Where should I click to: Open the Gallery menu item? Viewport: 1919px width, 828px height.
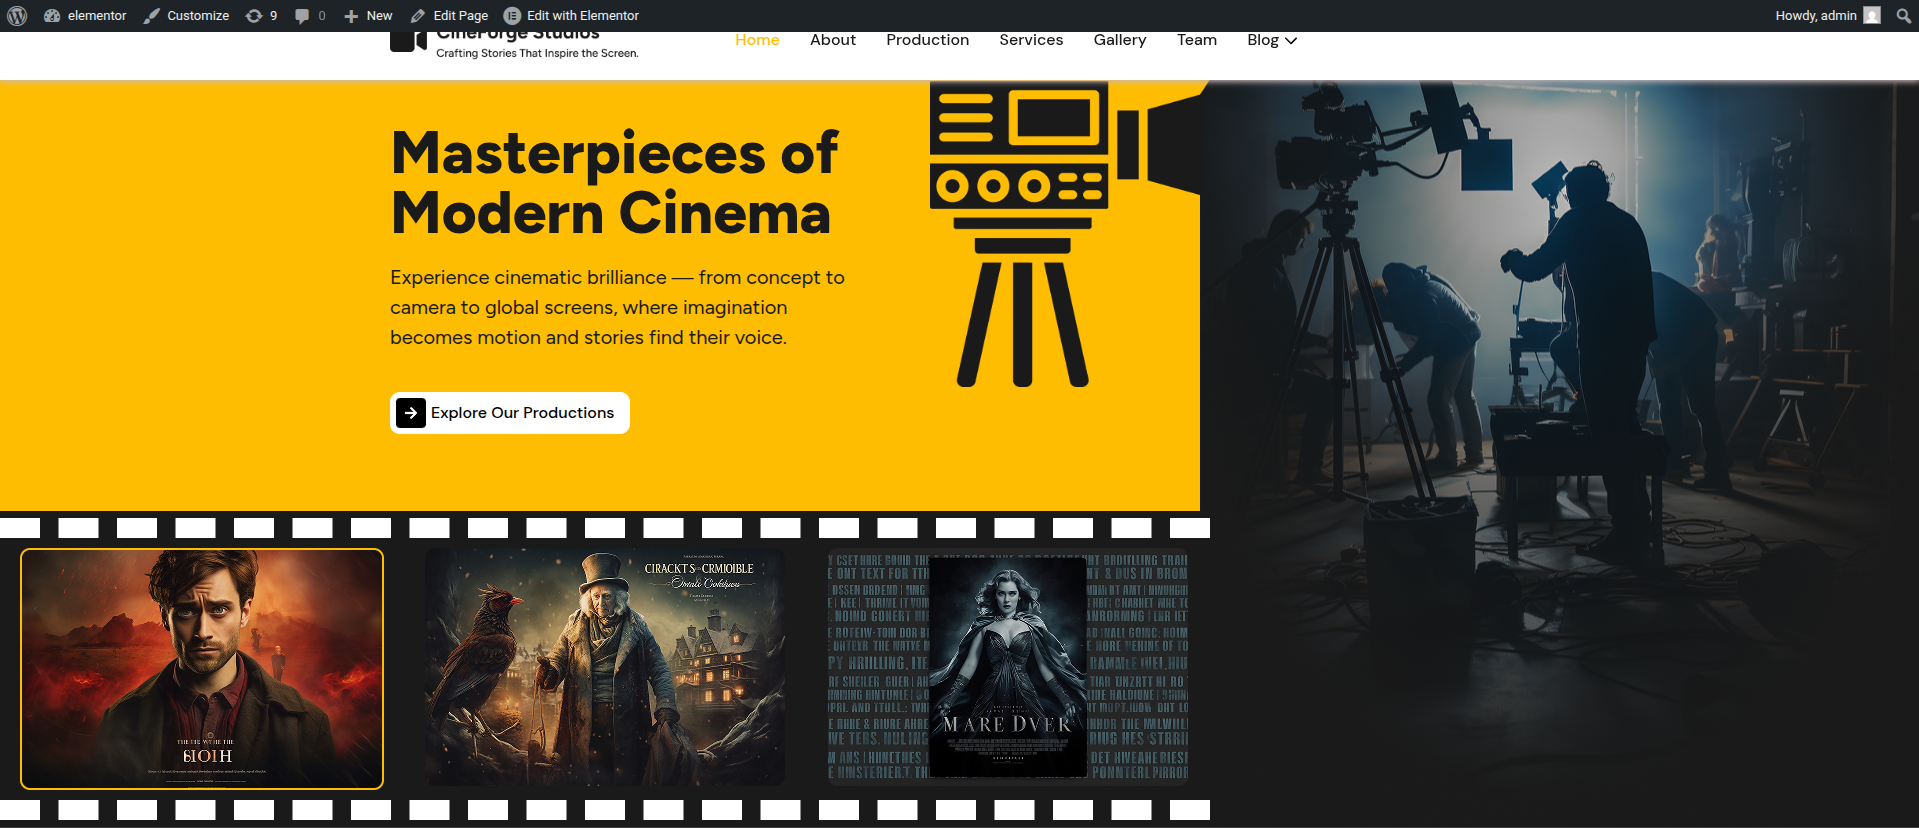tap(1119, 40)
